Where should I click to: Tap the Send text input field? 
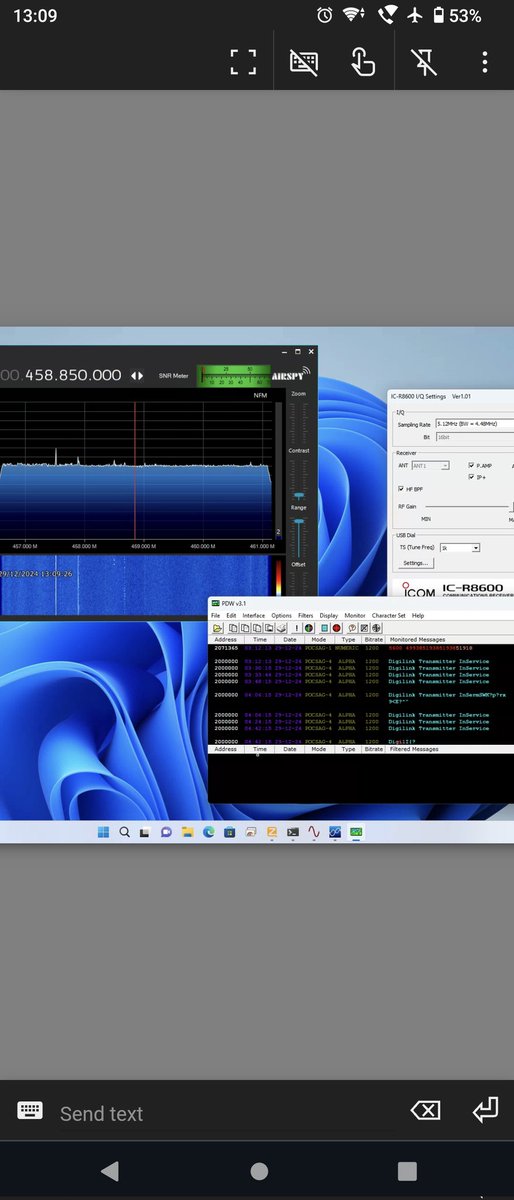225,1112
